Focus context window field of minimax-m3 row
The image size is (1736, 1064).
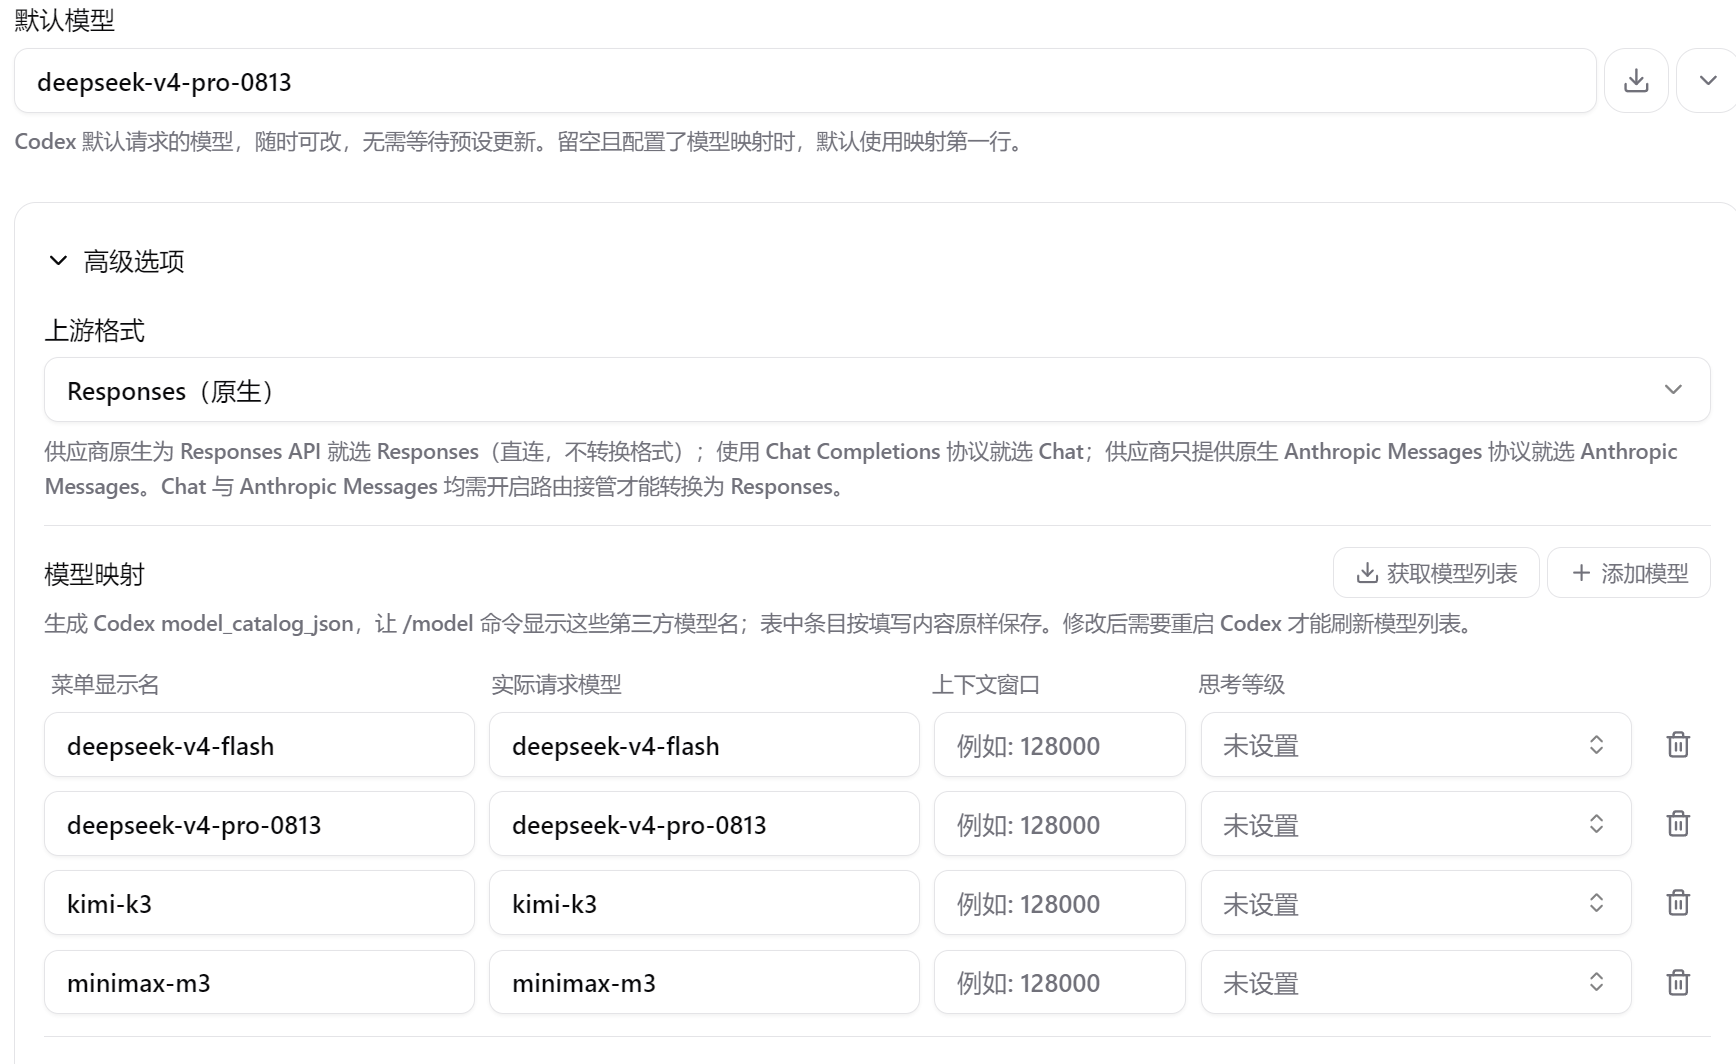(x=1060, y=983)
